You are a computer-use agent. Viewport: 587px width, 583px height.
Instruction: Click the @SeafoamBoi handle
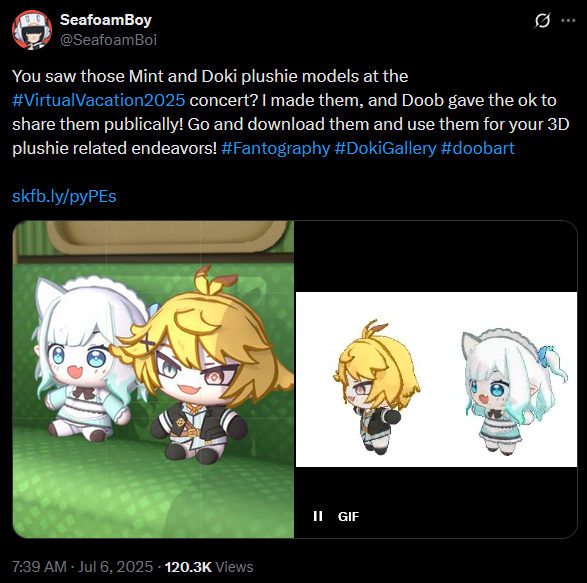(x=109, y=40)
